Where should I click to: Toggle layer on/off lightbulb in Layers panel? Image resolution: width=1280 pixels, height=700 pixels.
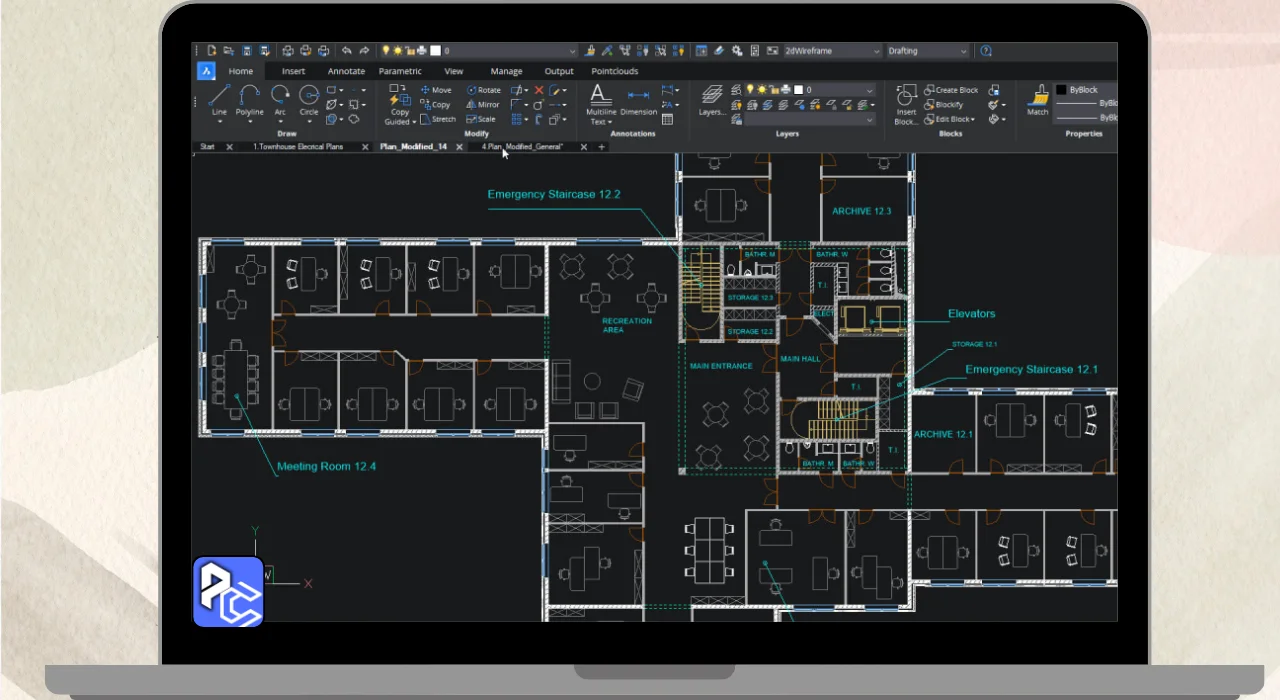point(750,90)
